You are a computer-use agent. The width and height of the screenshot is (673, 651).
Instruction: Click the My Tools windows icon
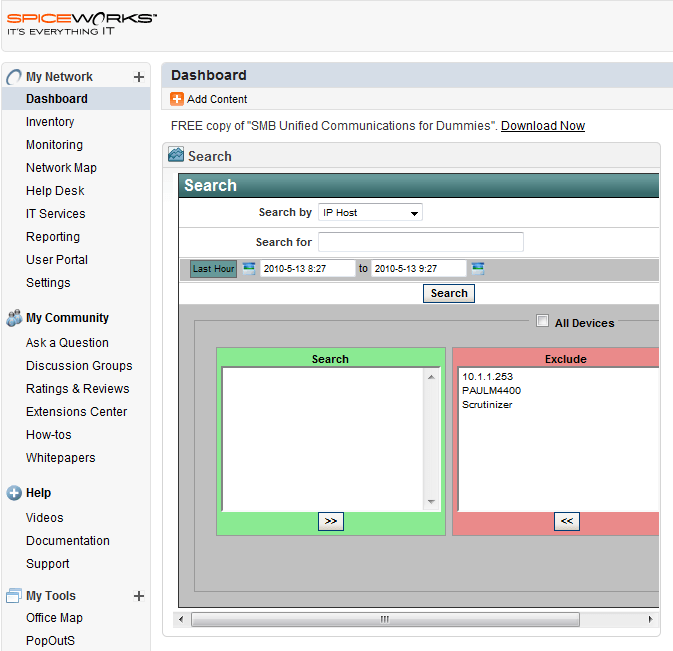click(x=14, y=596)
